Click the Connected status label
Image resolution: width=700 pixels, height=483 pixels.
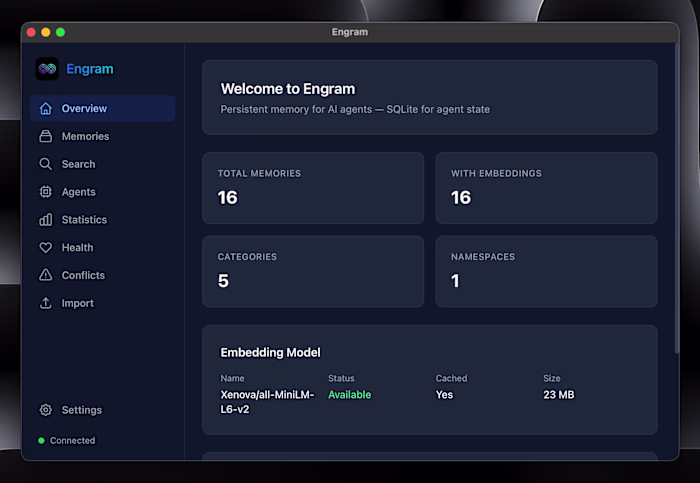[x=73, y=441]
